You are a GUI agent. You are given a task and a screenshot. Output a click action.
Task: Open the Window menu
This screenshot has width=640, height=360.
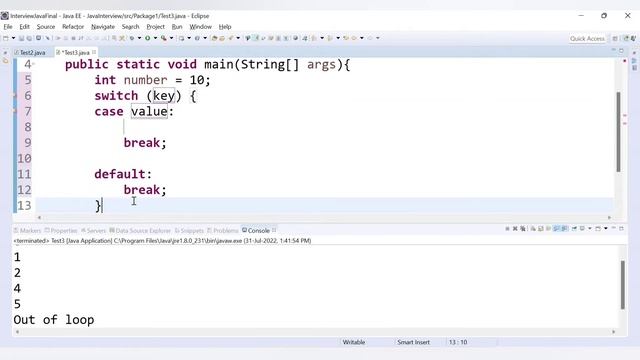200,27
